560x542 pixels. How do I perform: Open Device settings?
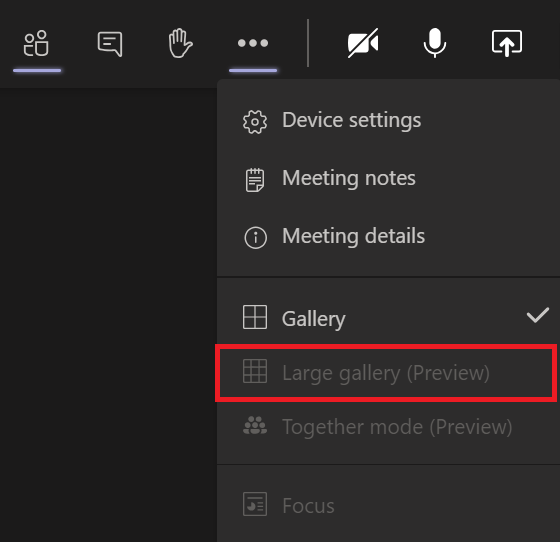pyautogui.click(x=389, y=120)
